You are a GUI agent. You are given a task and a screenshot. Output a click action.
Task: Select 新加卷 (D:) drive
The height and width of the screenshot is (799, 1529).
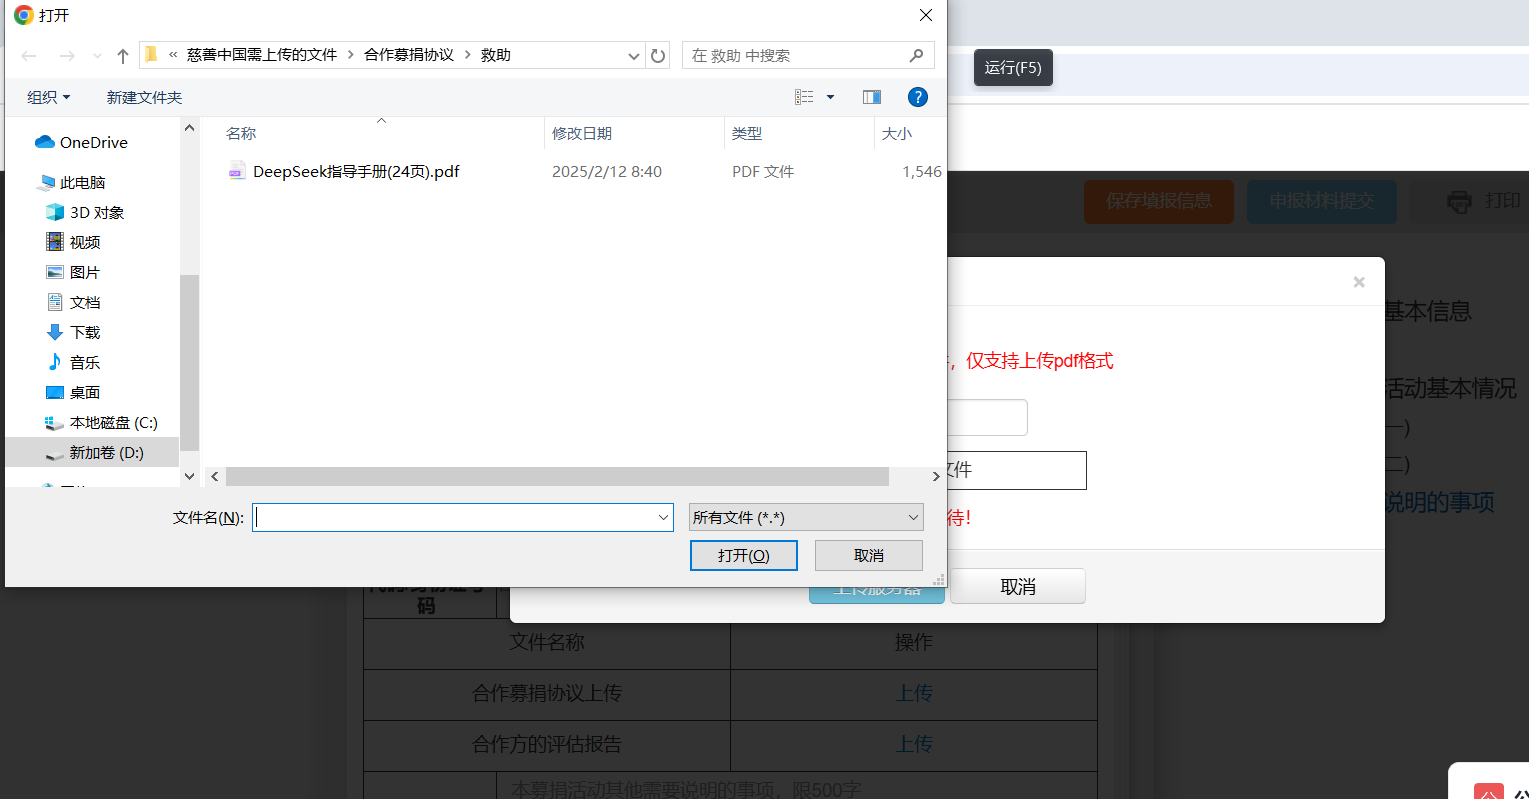[106, 453]
